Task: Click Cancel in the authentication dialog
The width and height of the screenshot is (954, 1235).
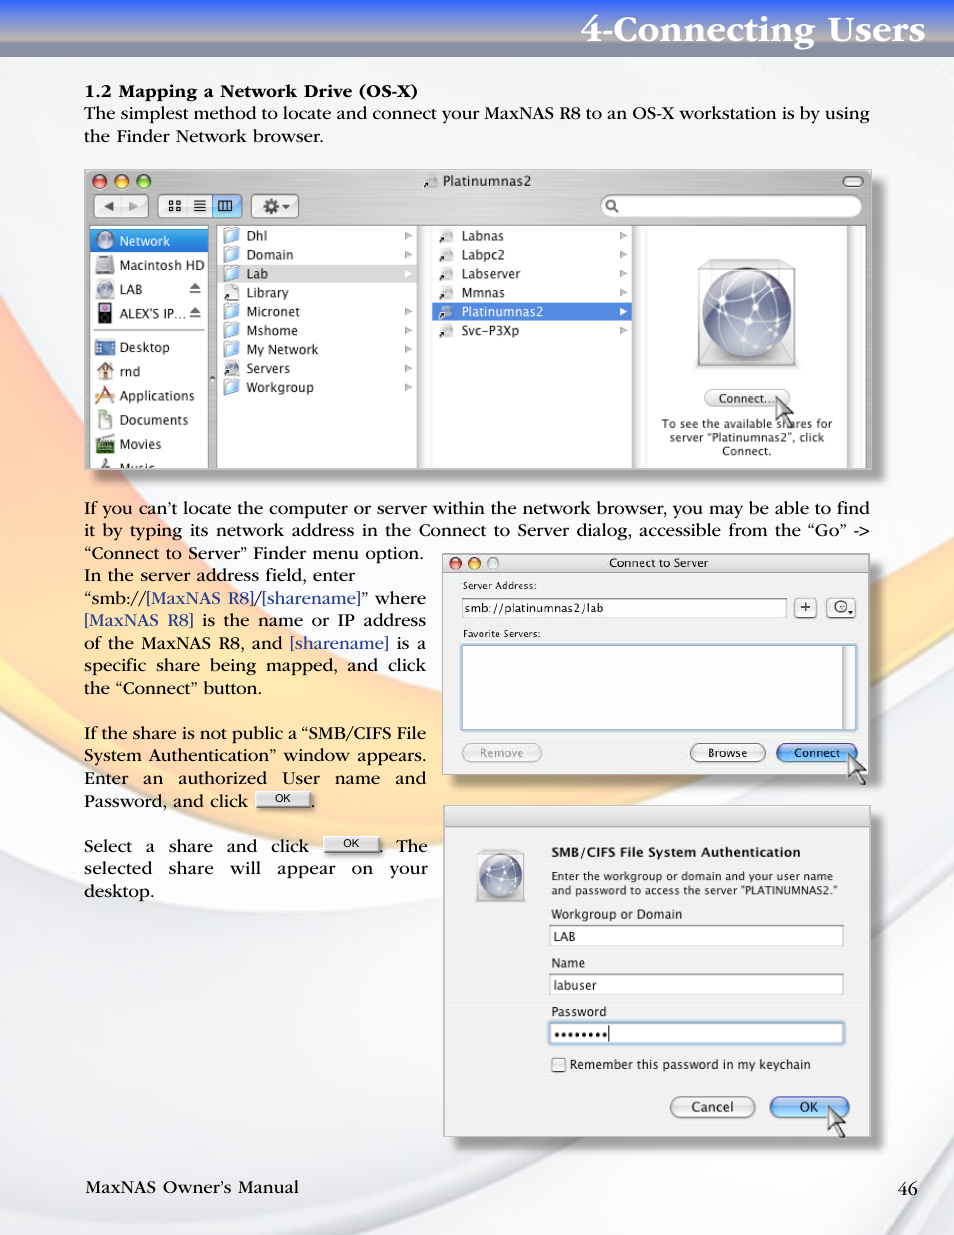Action: click(712, 1107)
